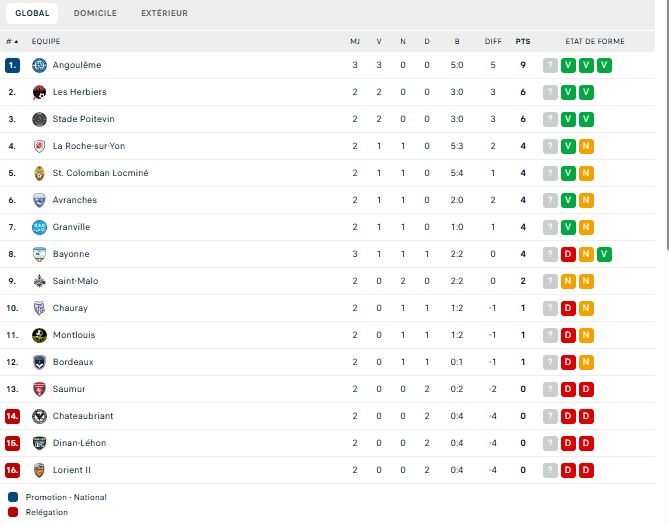Click the Lorient II team logo
The height and width of the screenshot is (525, 669).
39,470
